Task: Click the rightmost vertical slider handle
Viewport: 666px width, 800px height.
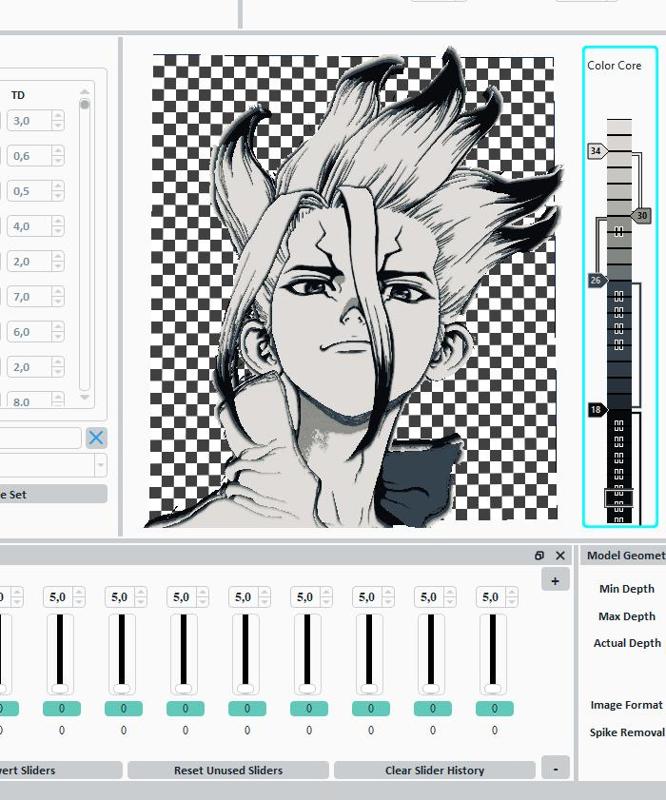Action: coord(492,689)
